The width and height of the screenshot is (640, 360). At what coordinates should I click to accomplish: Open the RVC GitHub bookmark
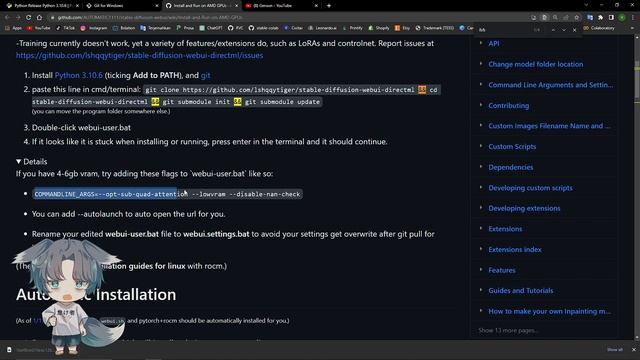coord(236,28)
